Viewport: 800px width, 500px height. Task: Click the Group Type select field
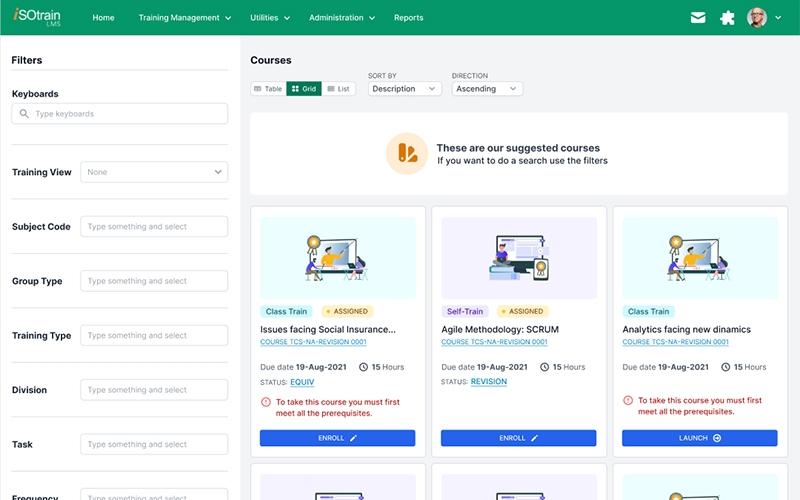[x=154, y=281]
